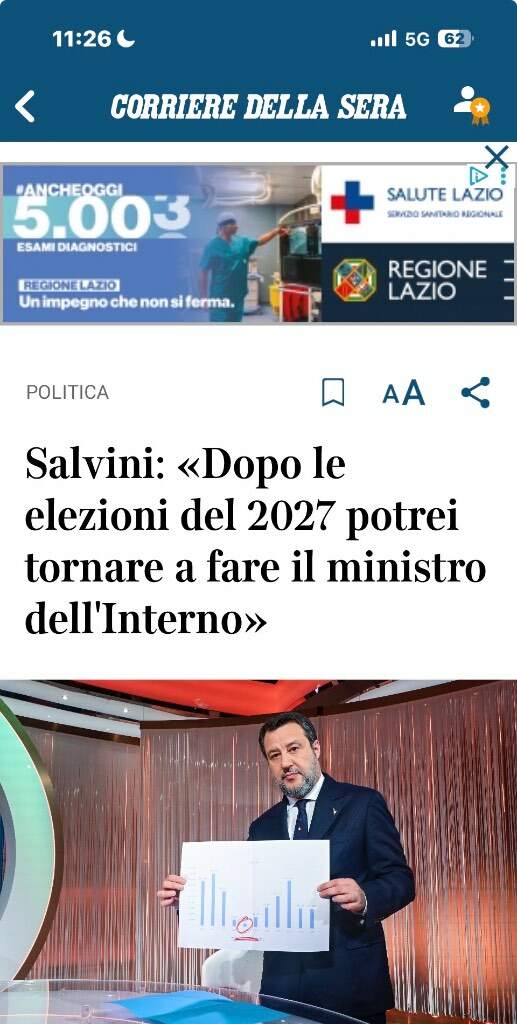The image size is (517, 1024).
Task: Share the article
Action: pyautogui.click(x=475, y=392)
